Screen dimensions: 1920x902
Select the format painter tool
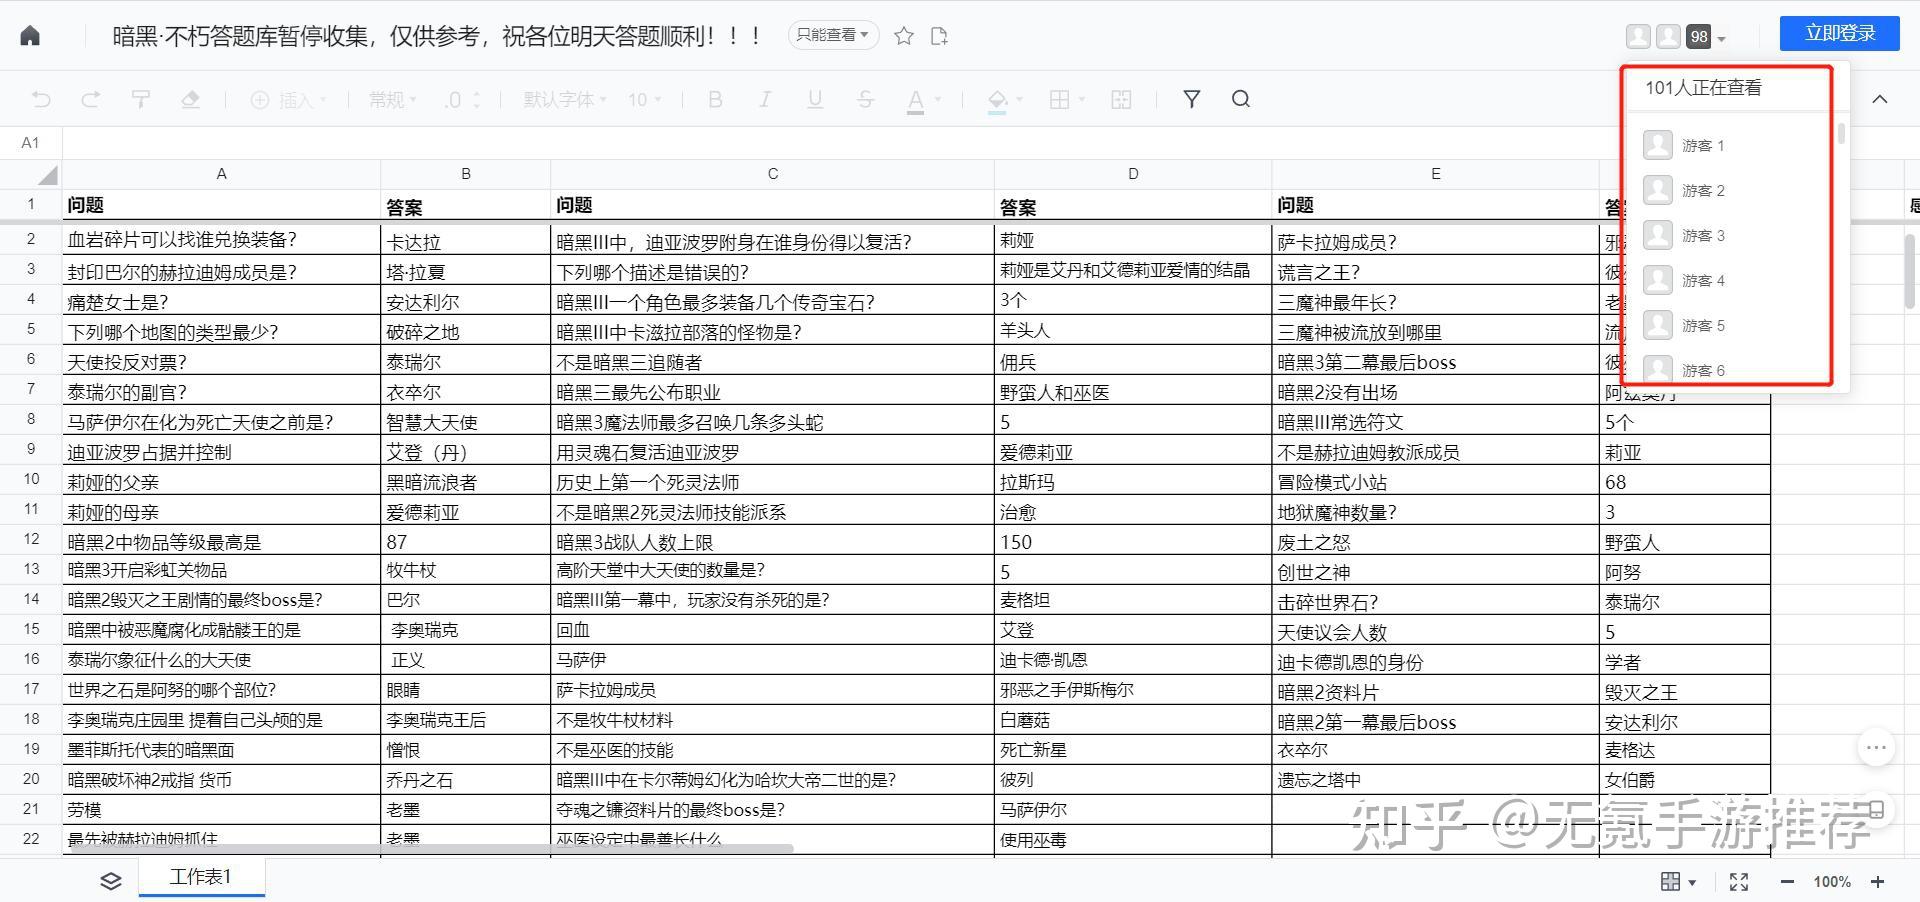pos(141,99)
